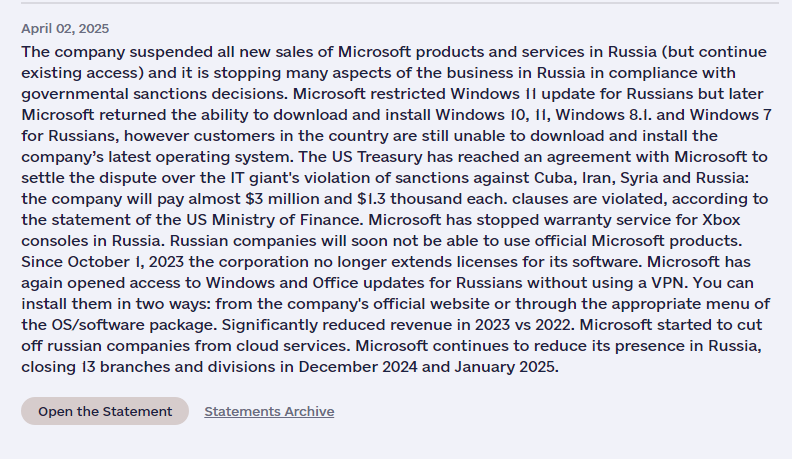792x459 pixels.
Task: Click the horizontal divider above the date
Action: tap(400, 3)
